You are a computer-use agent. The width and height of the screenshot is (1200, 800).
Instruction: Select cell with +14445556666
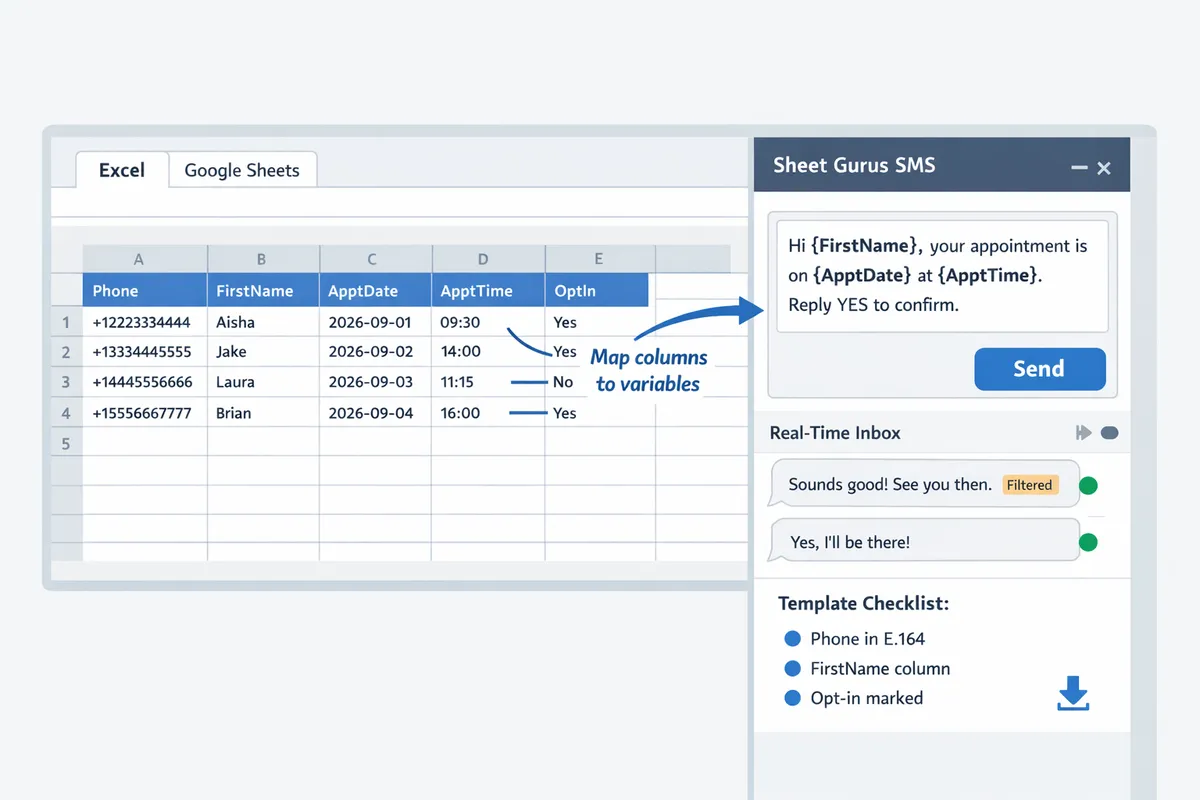click(145, 382)
